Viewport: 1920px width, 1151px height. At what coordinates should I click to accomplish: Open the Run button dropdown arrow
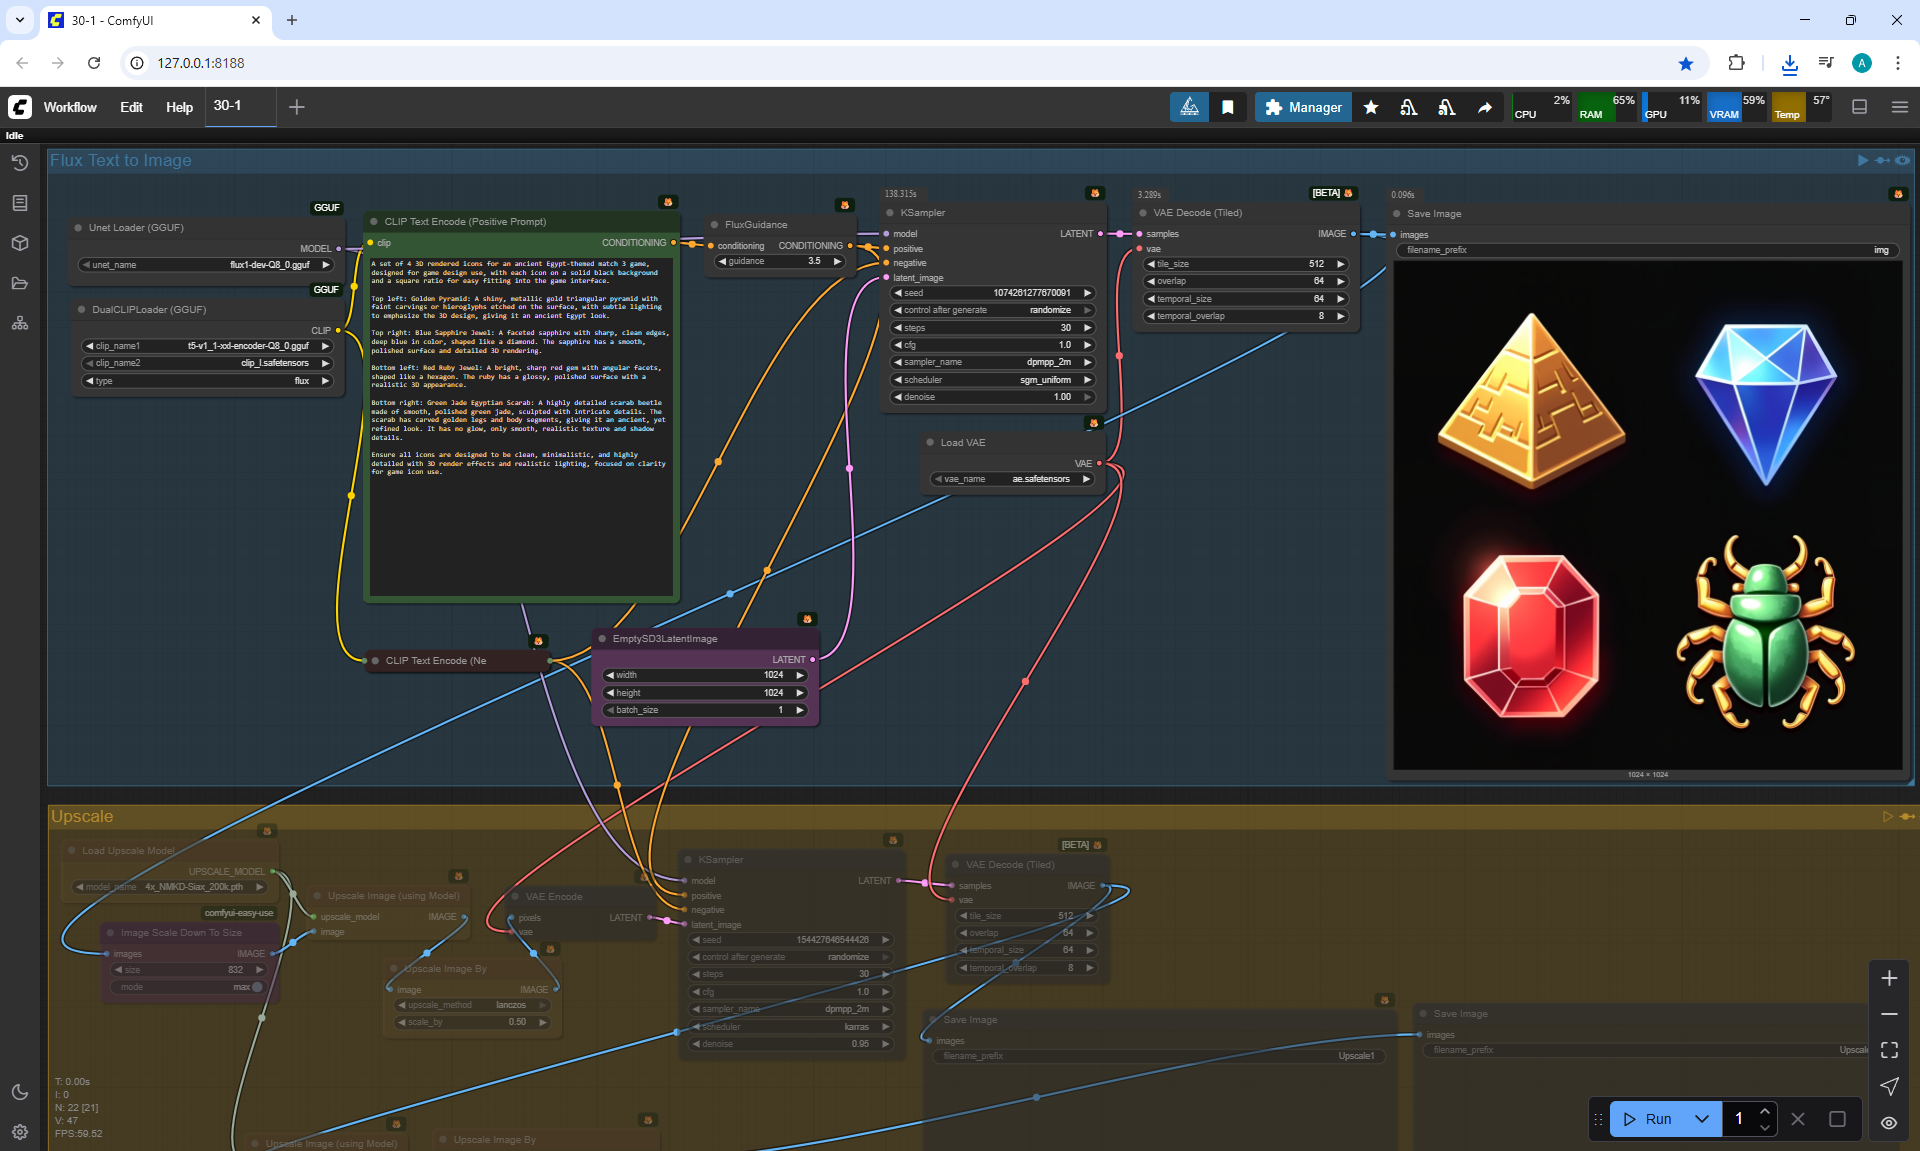click(1702, 1119)
